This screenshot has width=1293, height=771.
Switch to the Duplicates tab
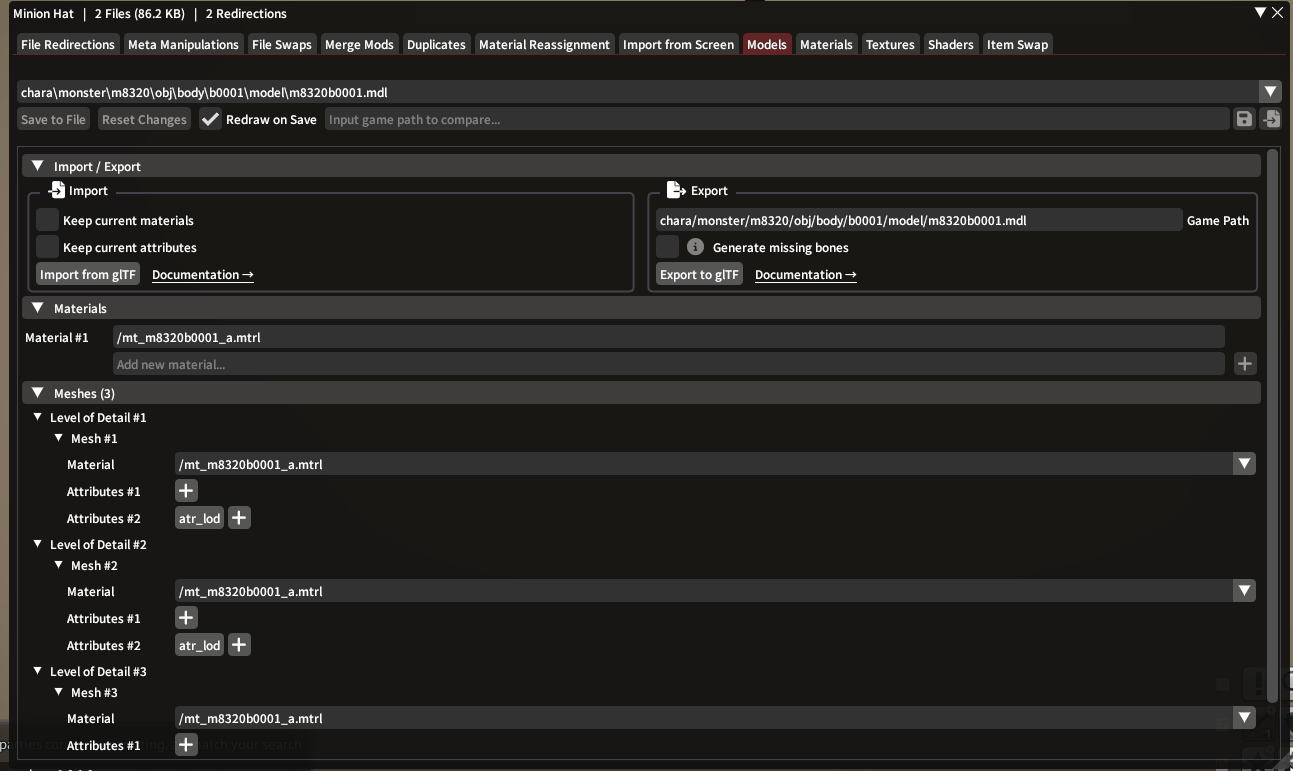(x=436, y=44)
